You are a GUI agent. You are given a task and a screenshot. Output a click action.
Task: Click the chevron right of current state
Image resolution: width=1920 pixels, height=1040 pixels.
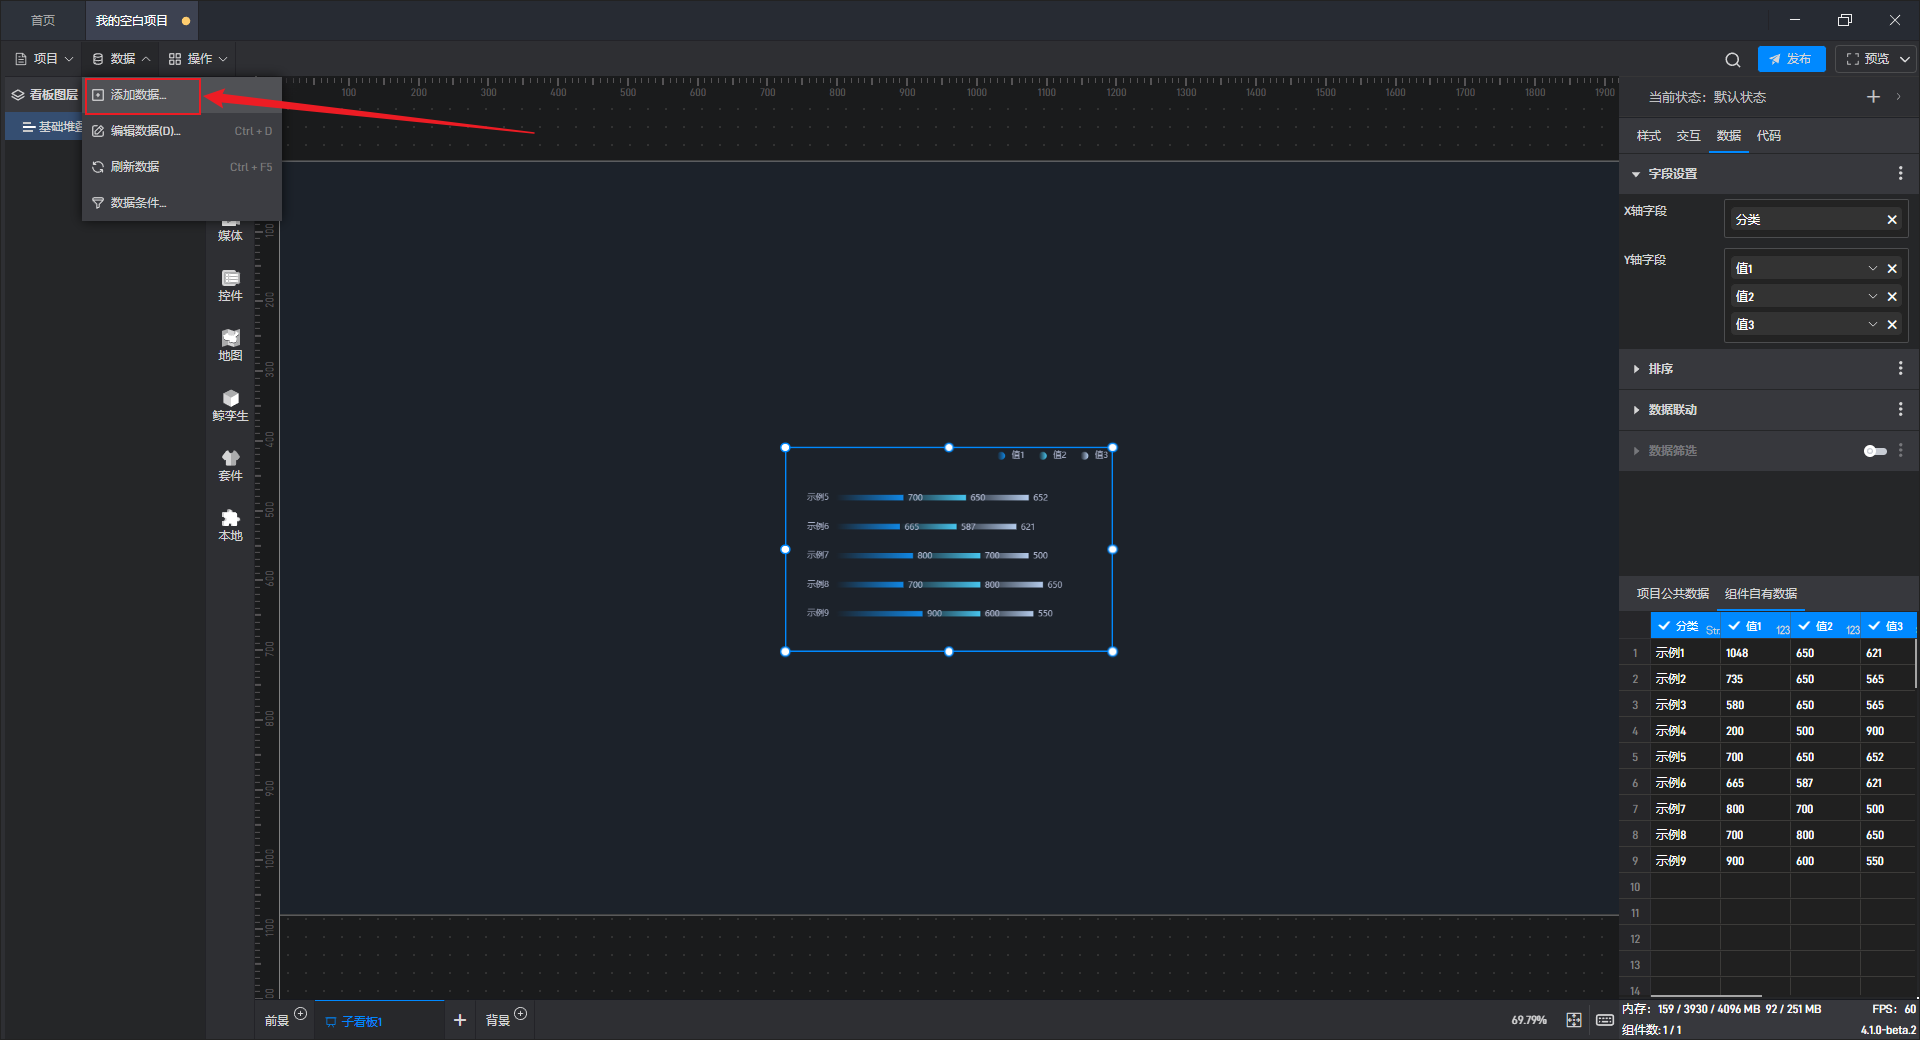tap(1898, 97)
